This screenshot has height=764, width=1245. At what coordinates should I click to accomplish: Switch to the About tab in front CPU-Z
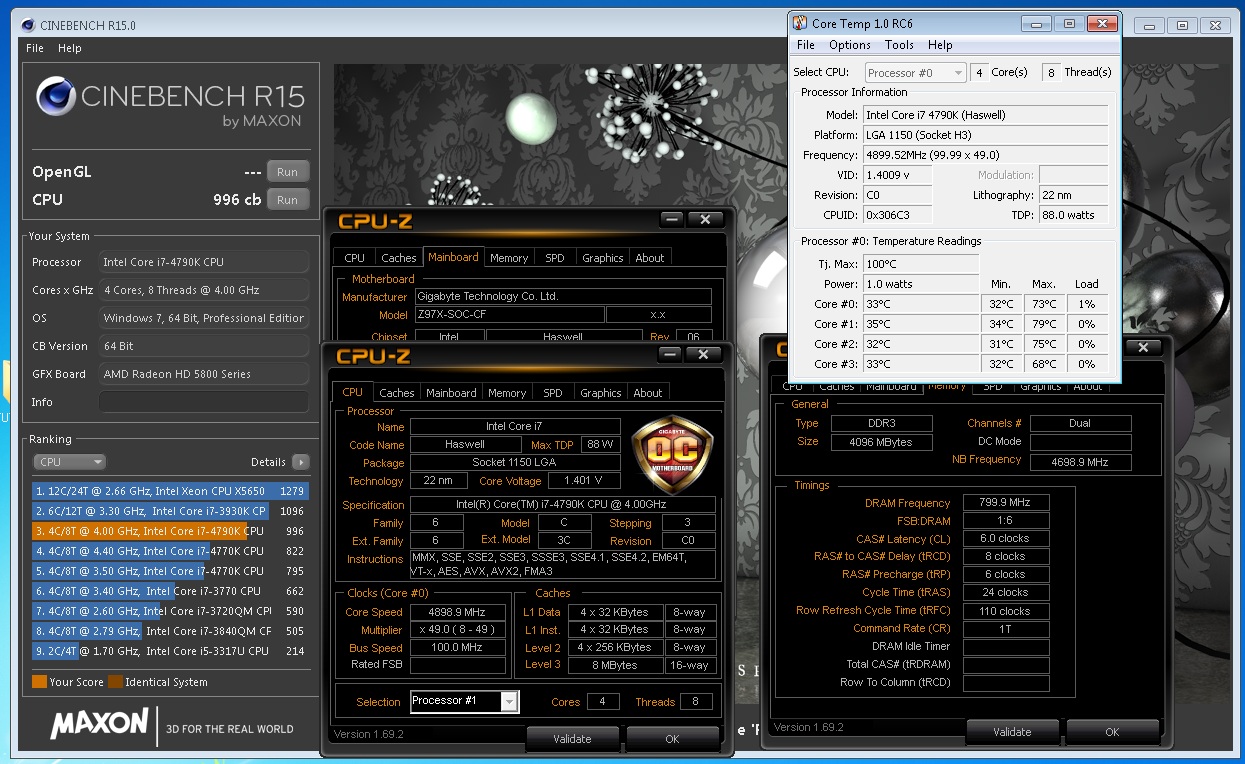tap(648, 393)
